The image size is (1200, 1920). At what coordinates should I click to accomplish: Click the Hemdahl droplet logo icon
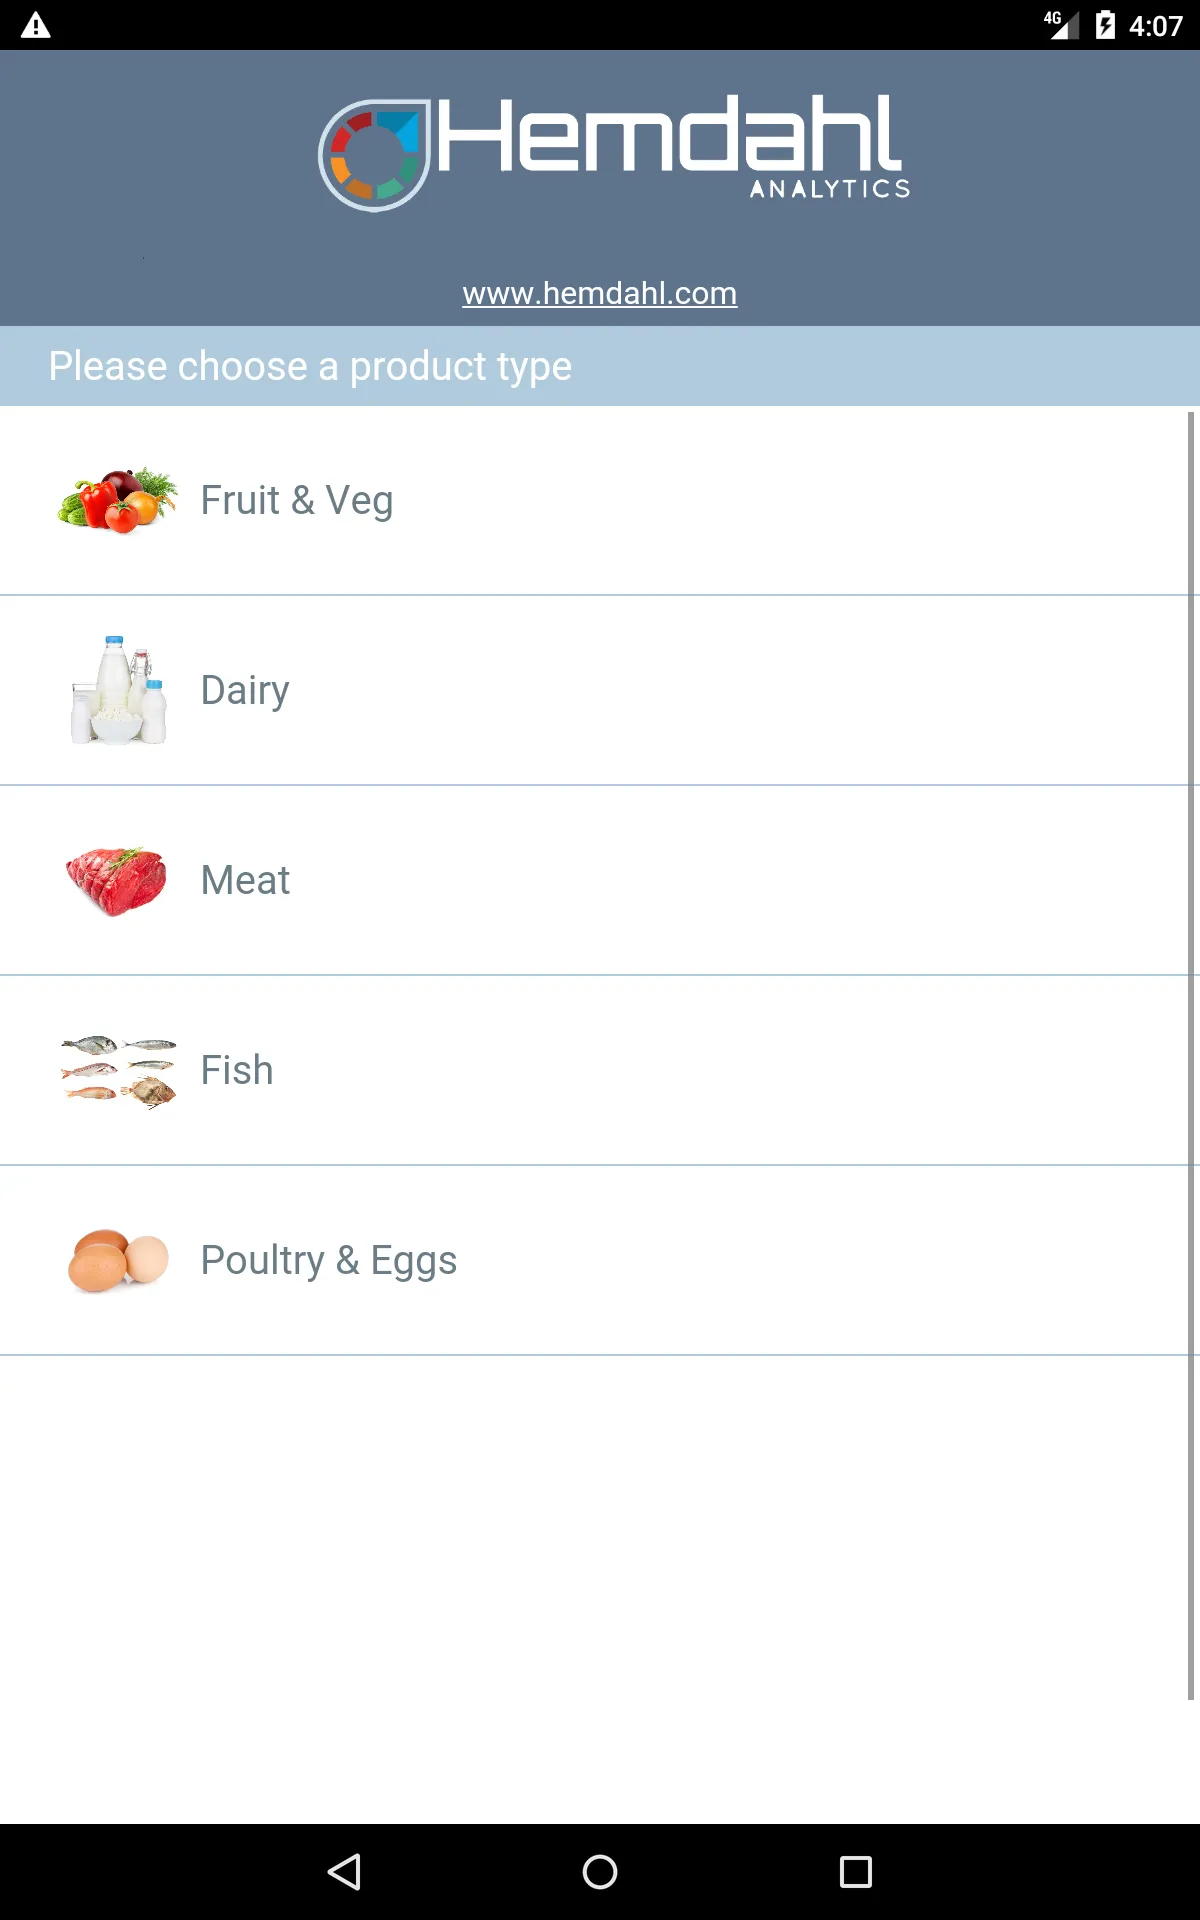[x=374, y=155]
